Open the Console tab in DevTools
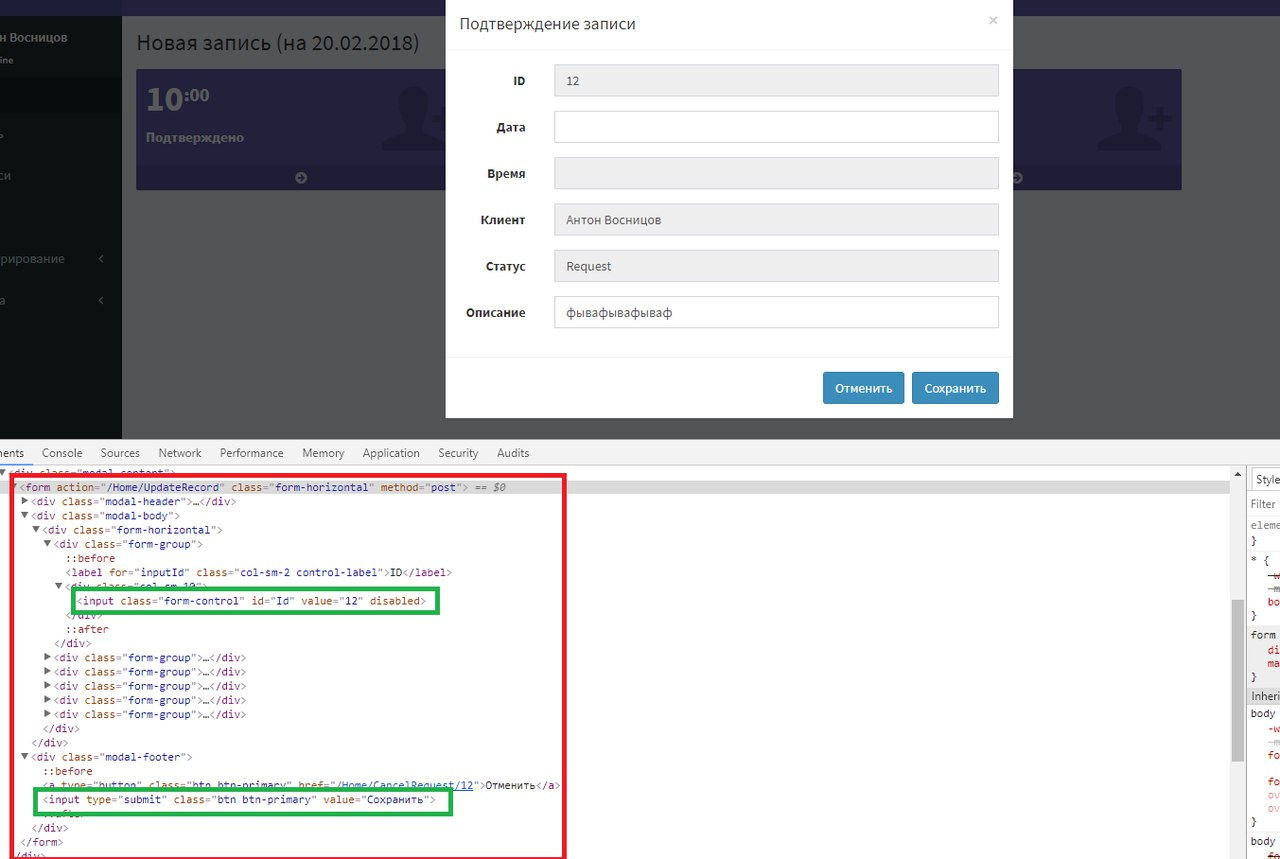The height and width of the screenshot is (859, 1280). pos(62,453)
